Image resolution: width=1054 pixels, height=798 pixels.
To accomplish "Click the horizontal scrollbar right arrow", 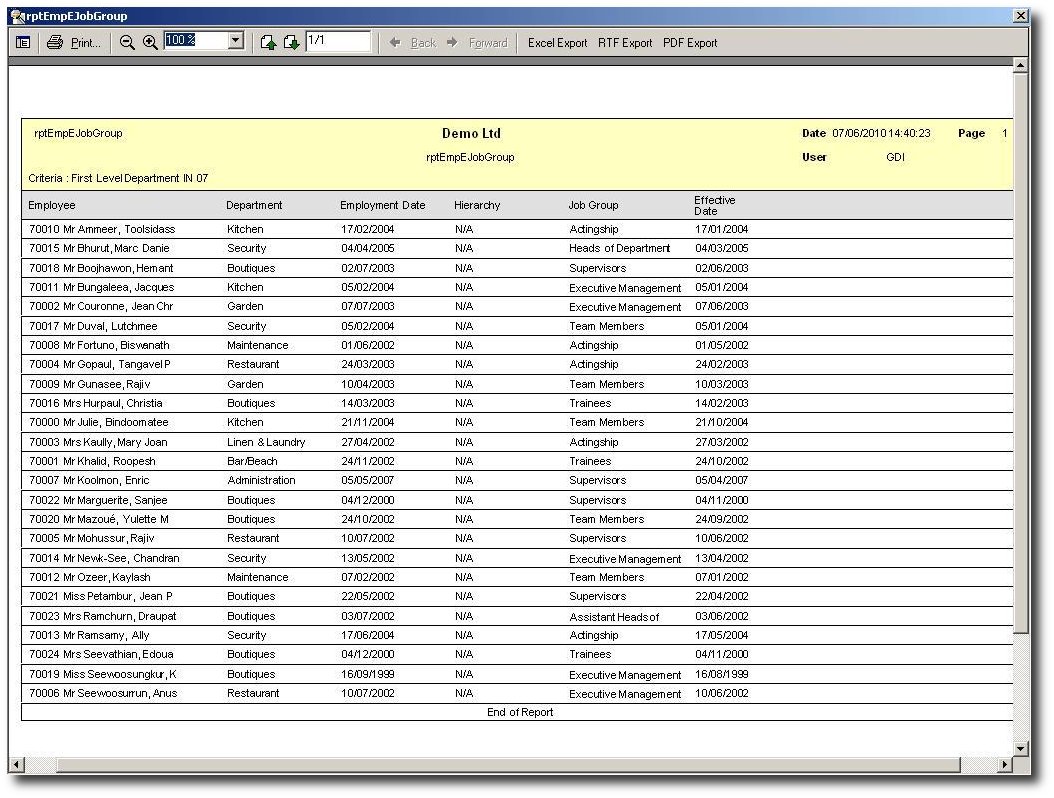I will (1004, 765).
